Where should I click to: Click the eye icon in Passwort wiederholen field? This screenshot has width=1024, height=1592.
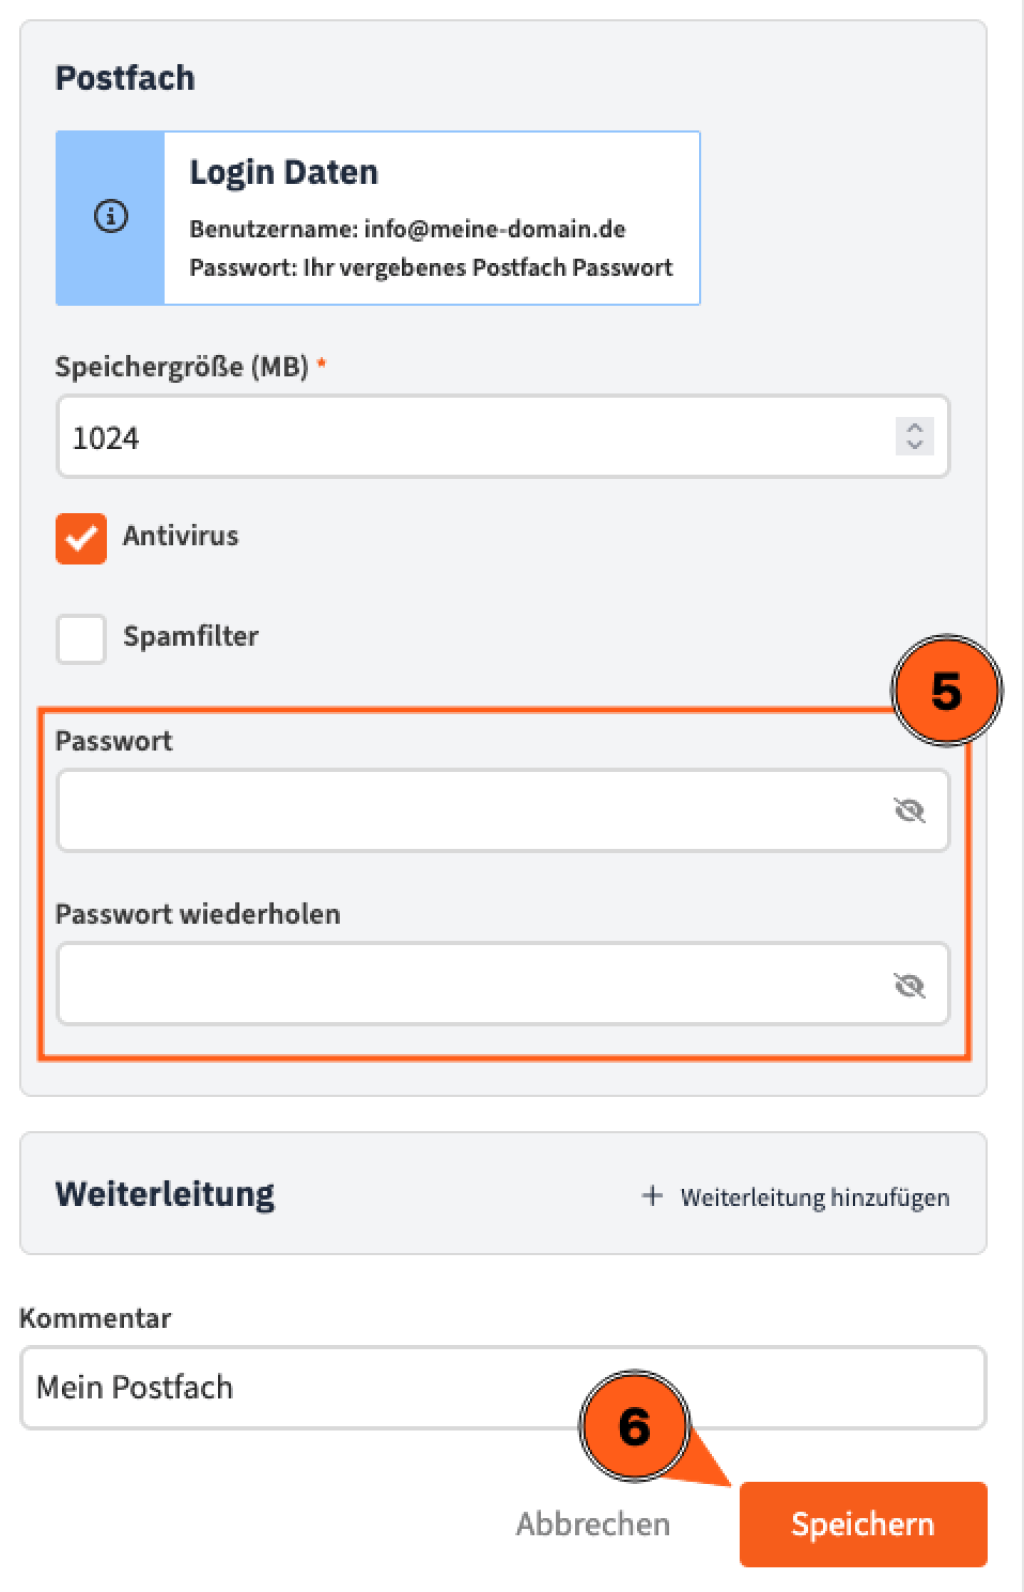pos(908,984)
